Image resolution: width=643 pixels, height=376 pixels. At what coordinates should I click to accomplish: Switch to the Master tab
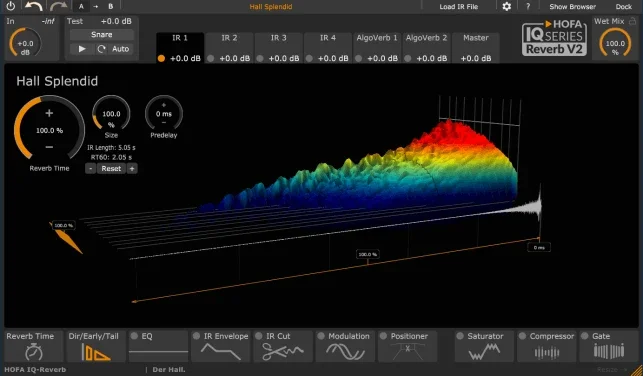[x=476, y=48]
